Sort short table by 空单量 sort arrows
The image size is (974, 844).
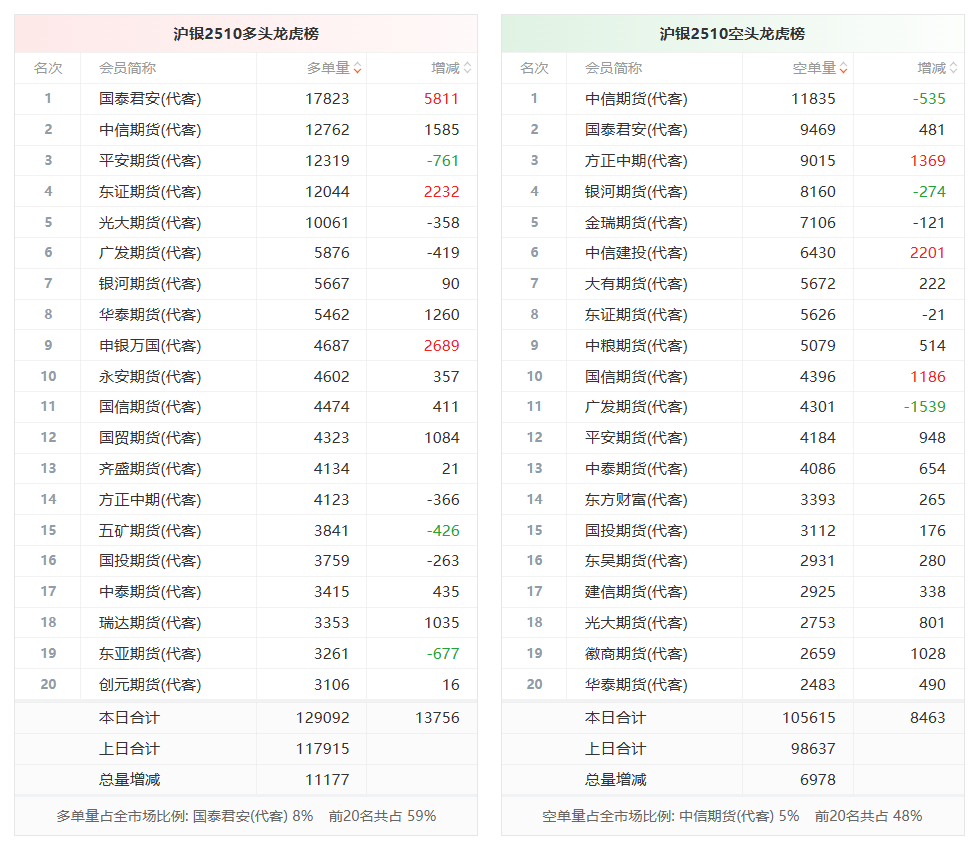tap(843, 68)
